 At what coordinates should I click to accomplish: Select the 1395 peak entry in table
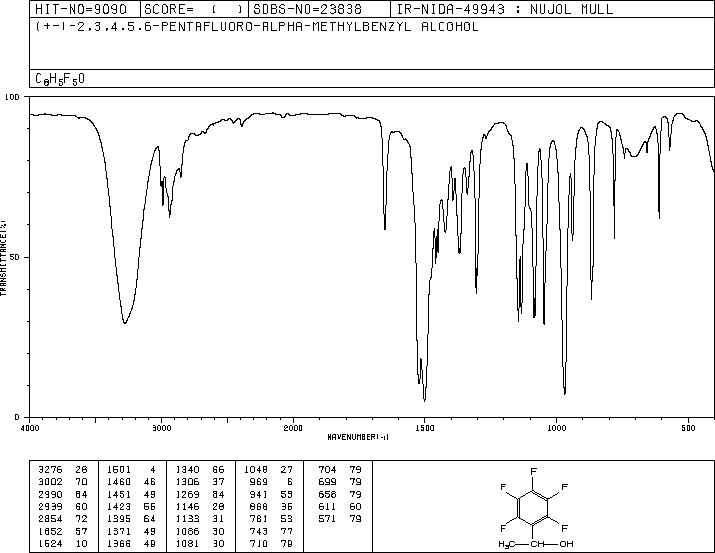coord(131,519)
